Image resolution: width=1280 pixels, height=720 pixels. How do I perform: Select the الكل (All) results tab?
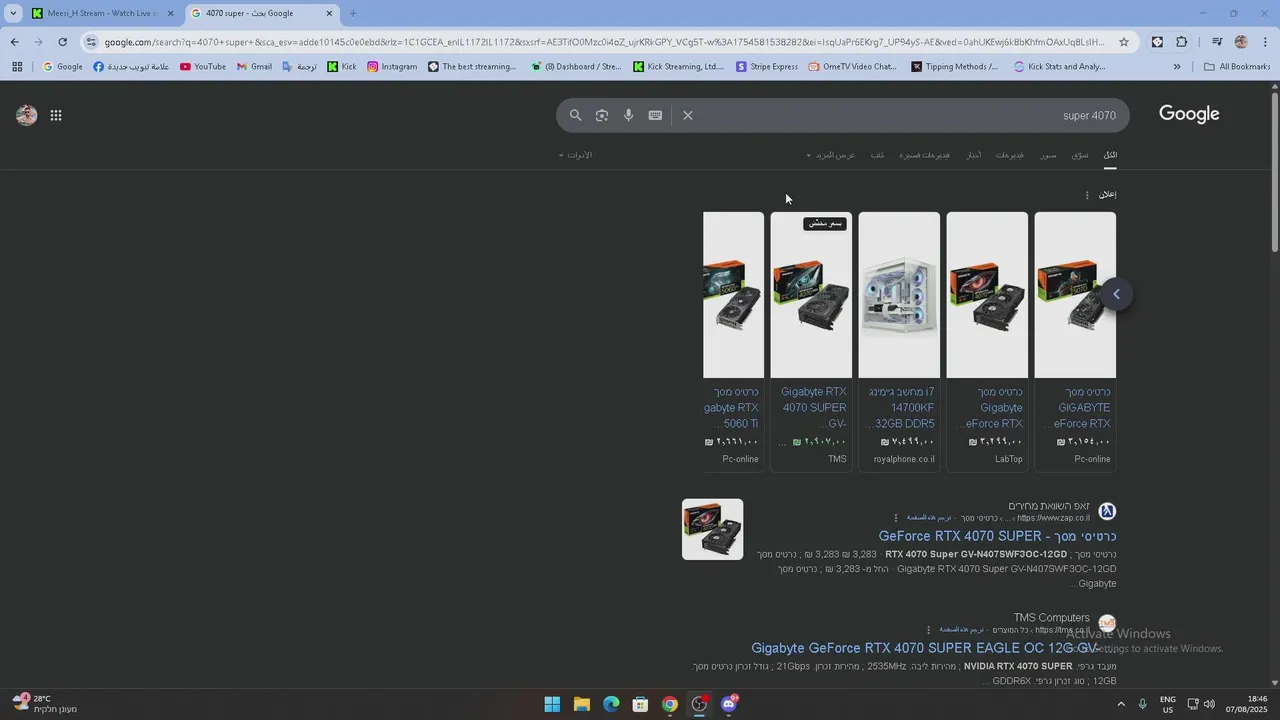(x=1110, y=155)
